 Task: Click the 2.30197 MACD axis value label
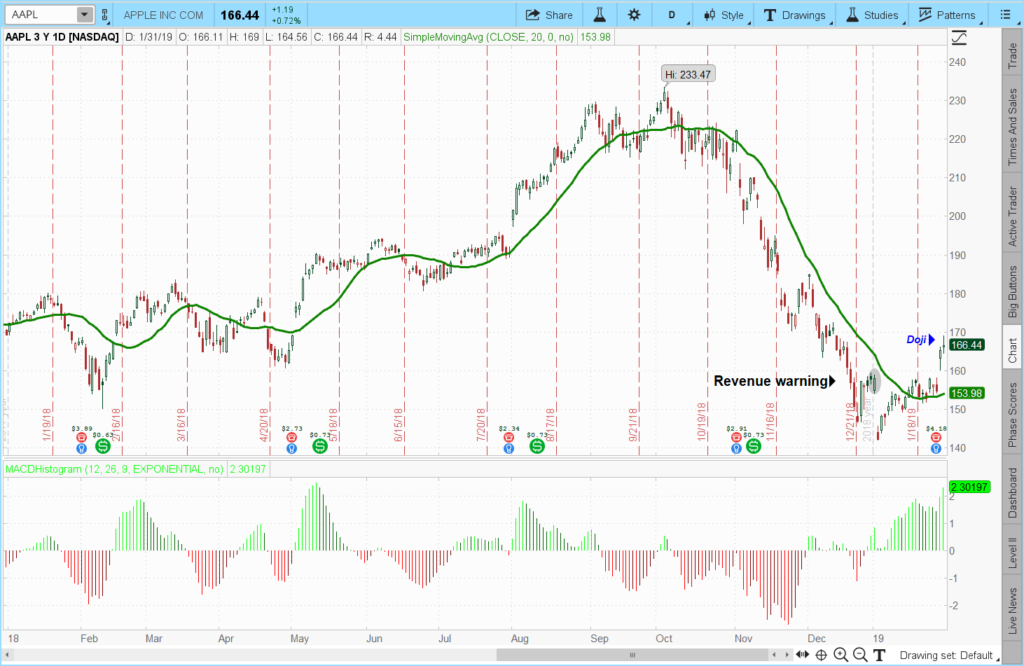coord(970,487)
